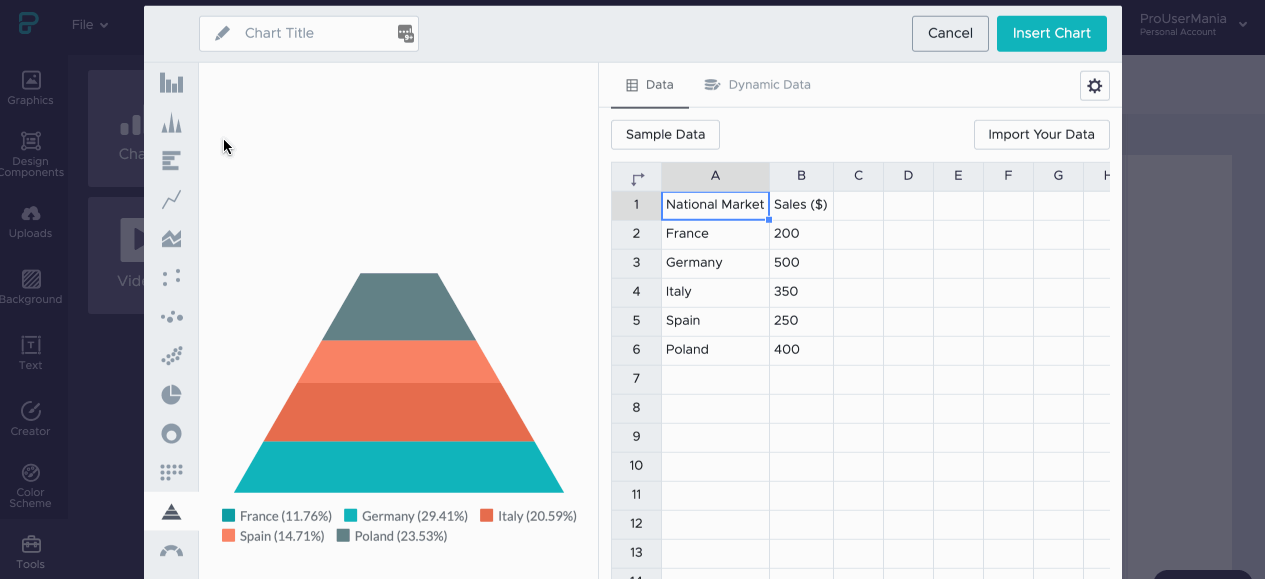Choose the bubble chart type

(171, 317)
